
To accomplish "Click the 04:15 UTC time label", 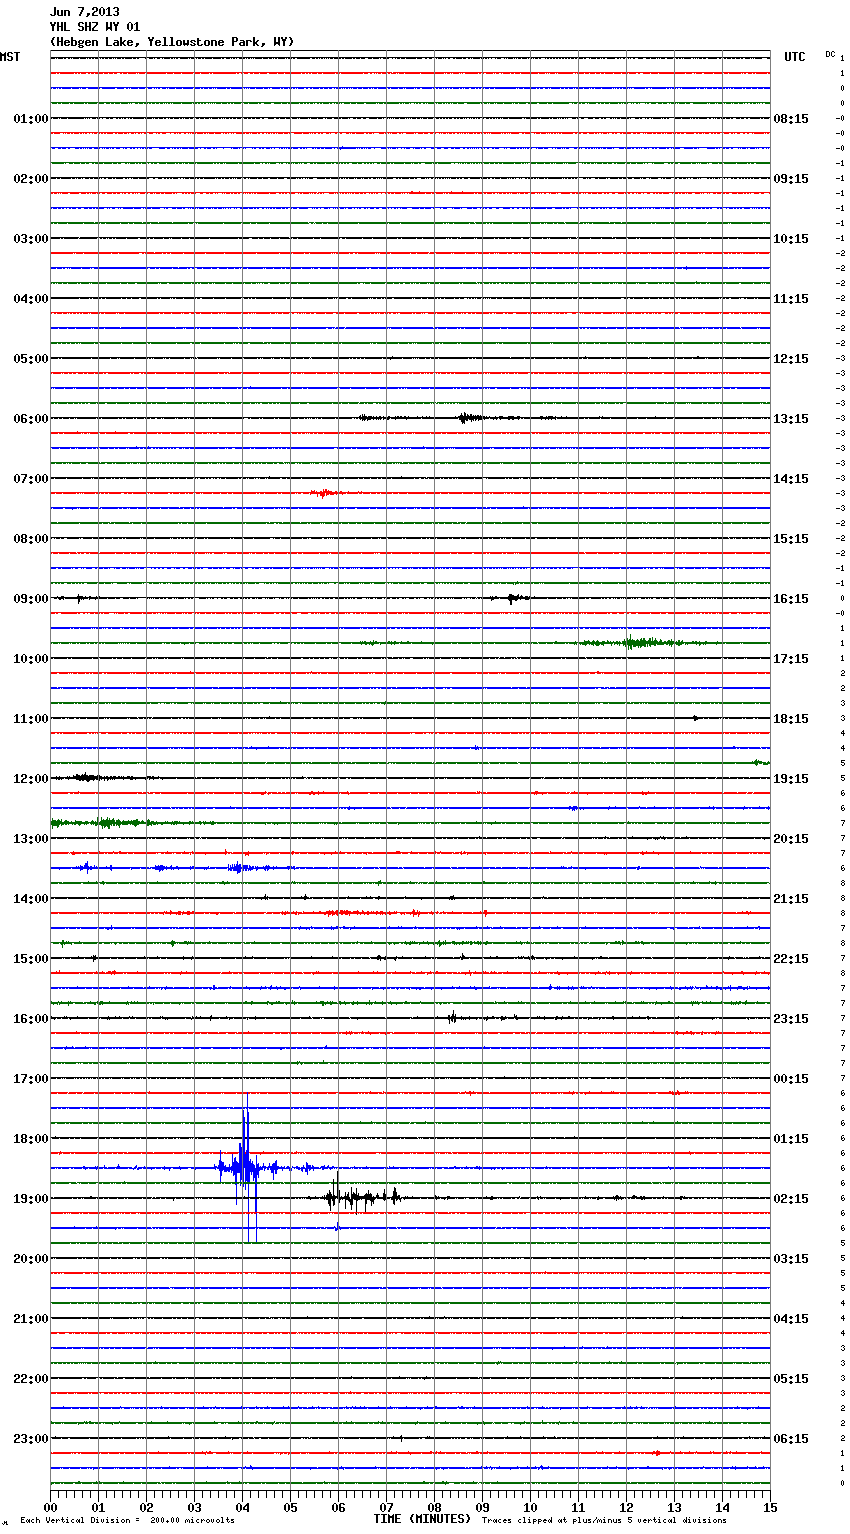I will pos(791,1319).
